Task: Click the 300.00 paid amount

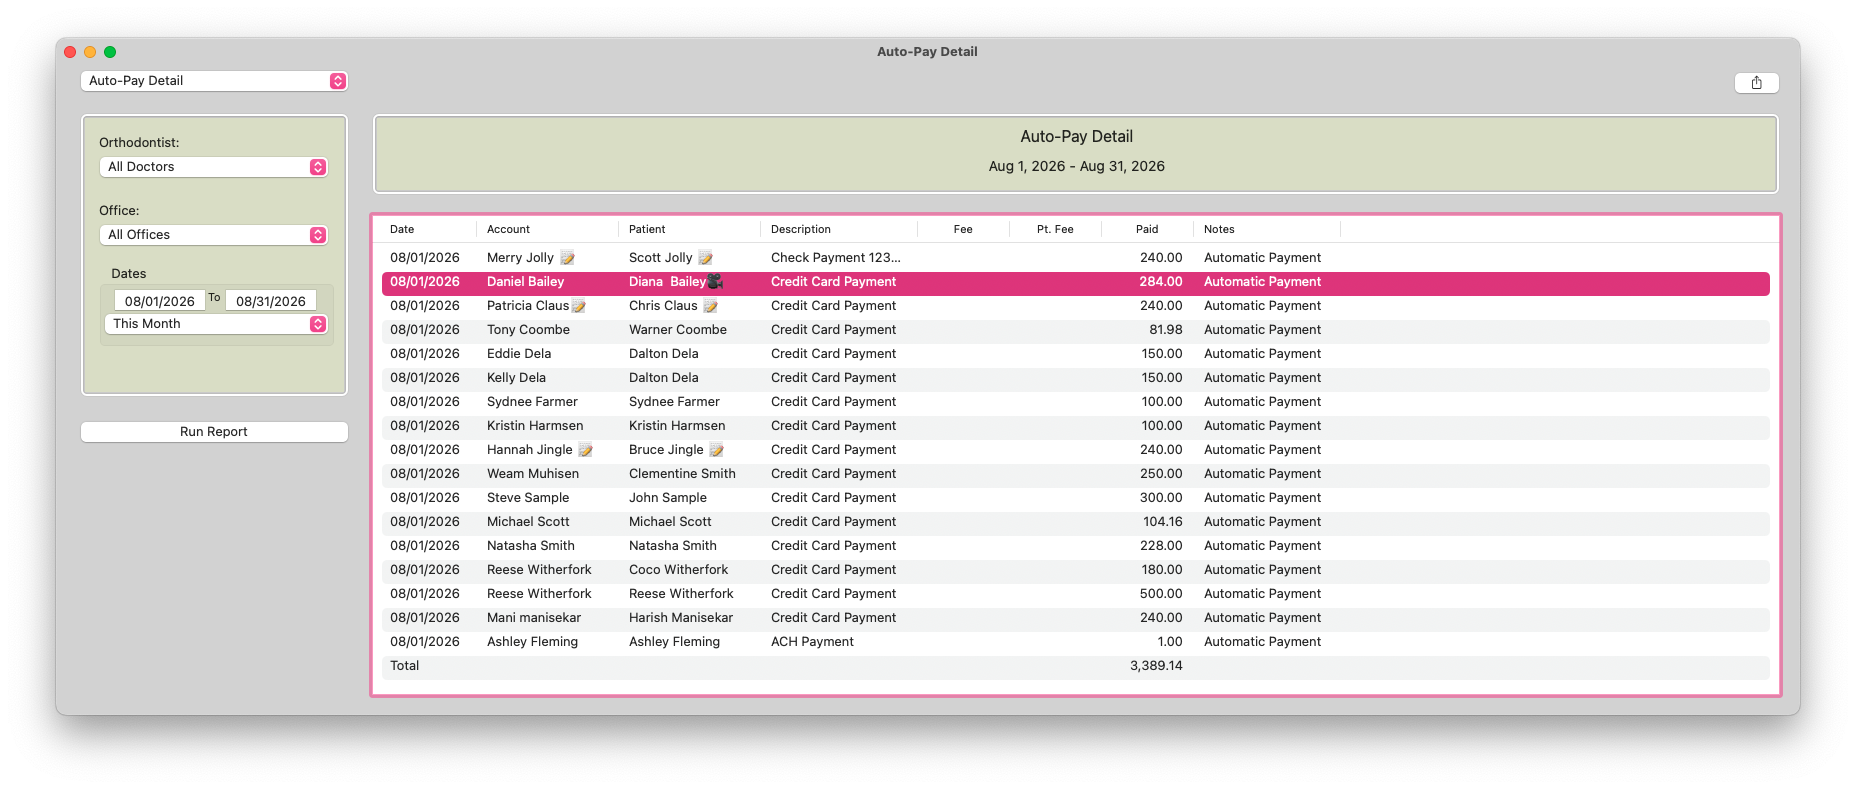Action: (x=1161, y=498)
